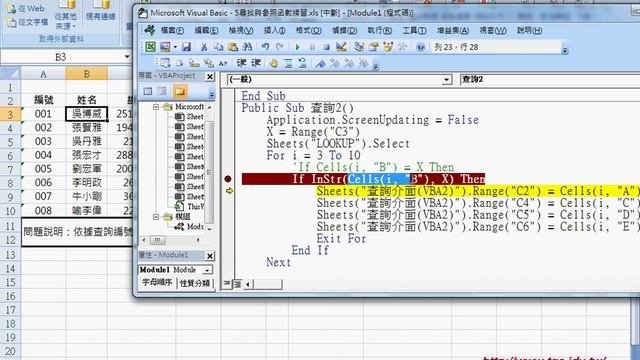Save the VBA project with the floppy icon
640x360 pixels.
coord(186,47)
